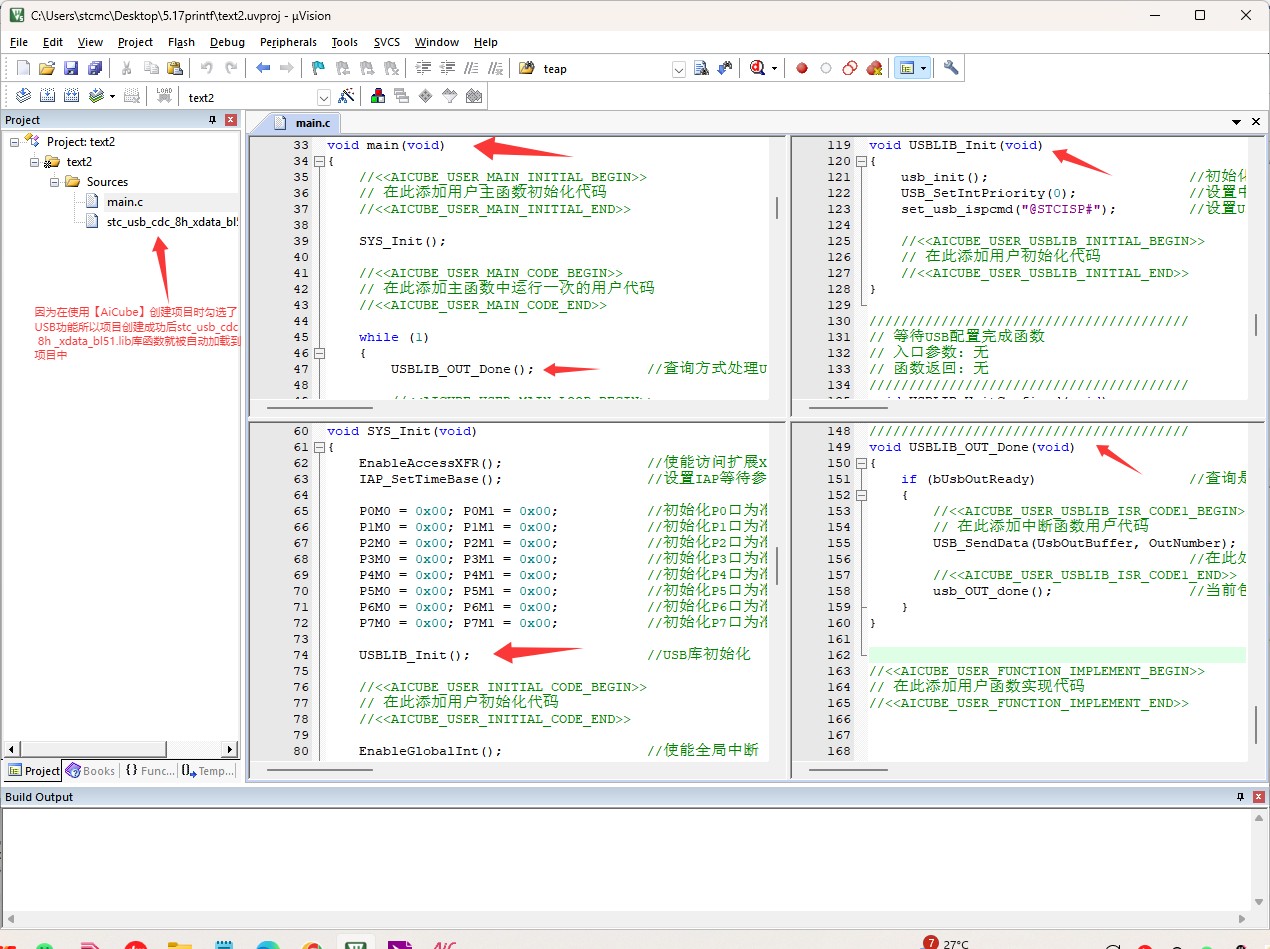Insert a breakpoint with the red dot

tap(801, 68)
